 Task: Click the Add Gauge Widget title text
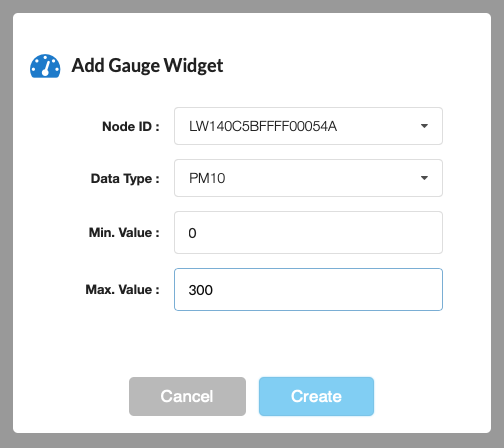147,66
